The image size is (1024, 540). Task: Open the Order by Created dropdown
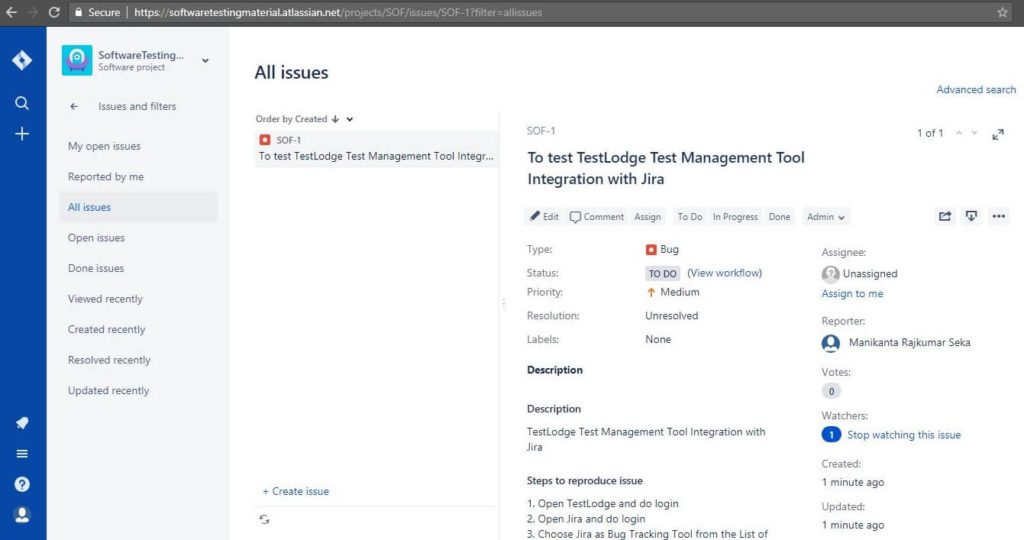349,119
